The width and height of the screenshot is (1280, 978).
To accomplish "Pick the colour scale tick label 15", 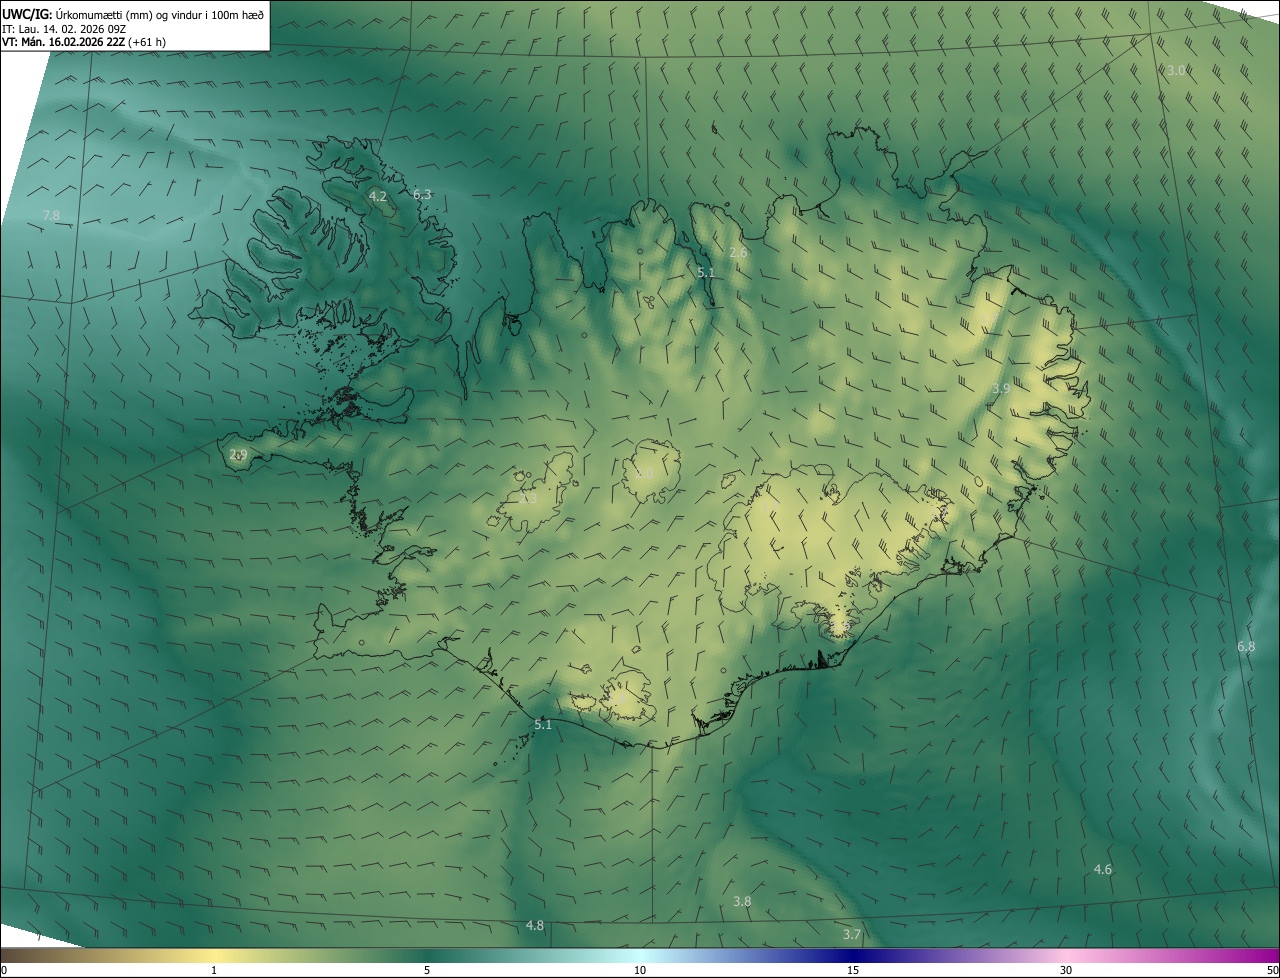I will [x=853, y=971].
